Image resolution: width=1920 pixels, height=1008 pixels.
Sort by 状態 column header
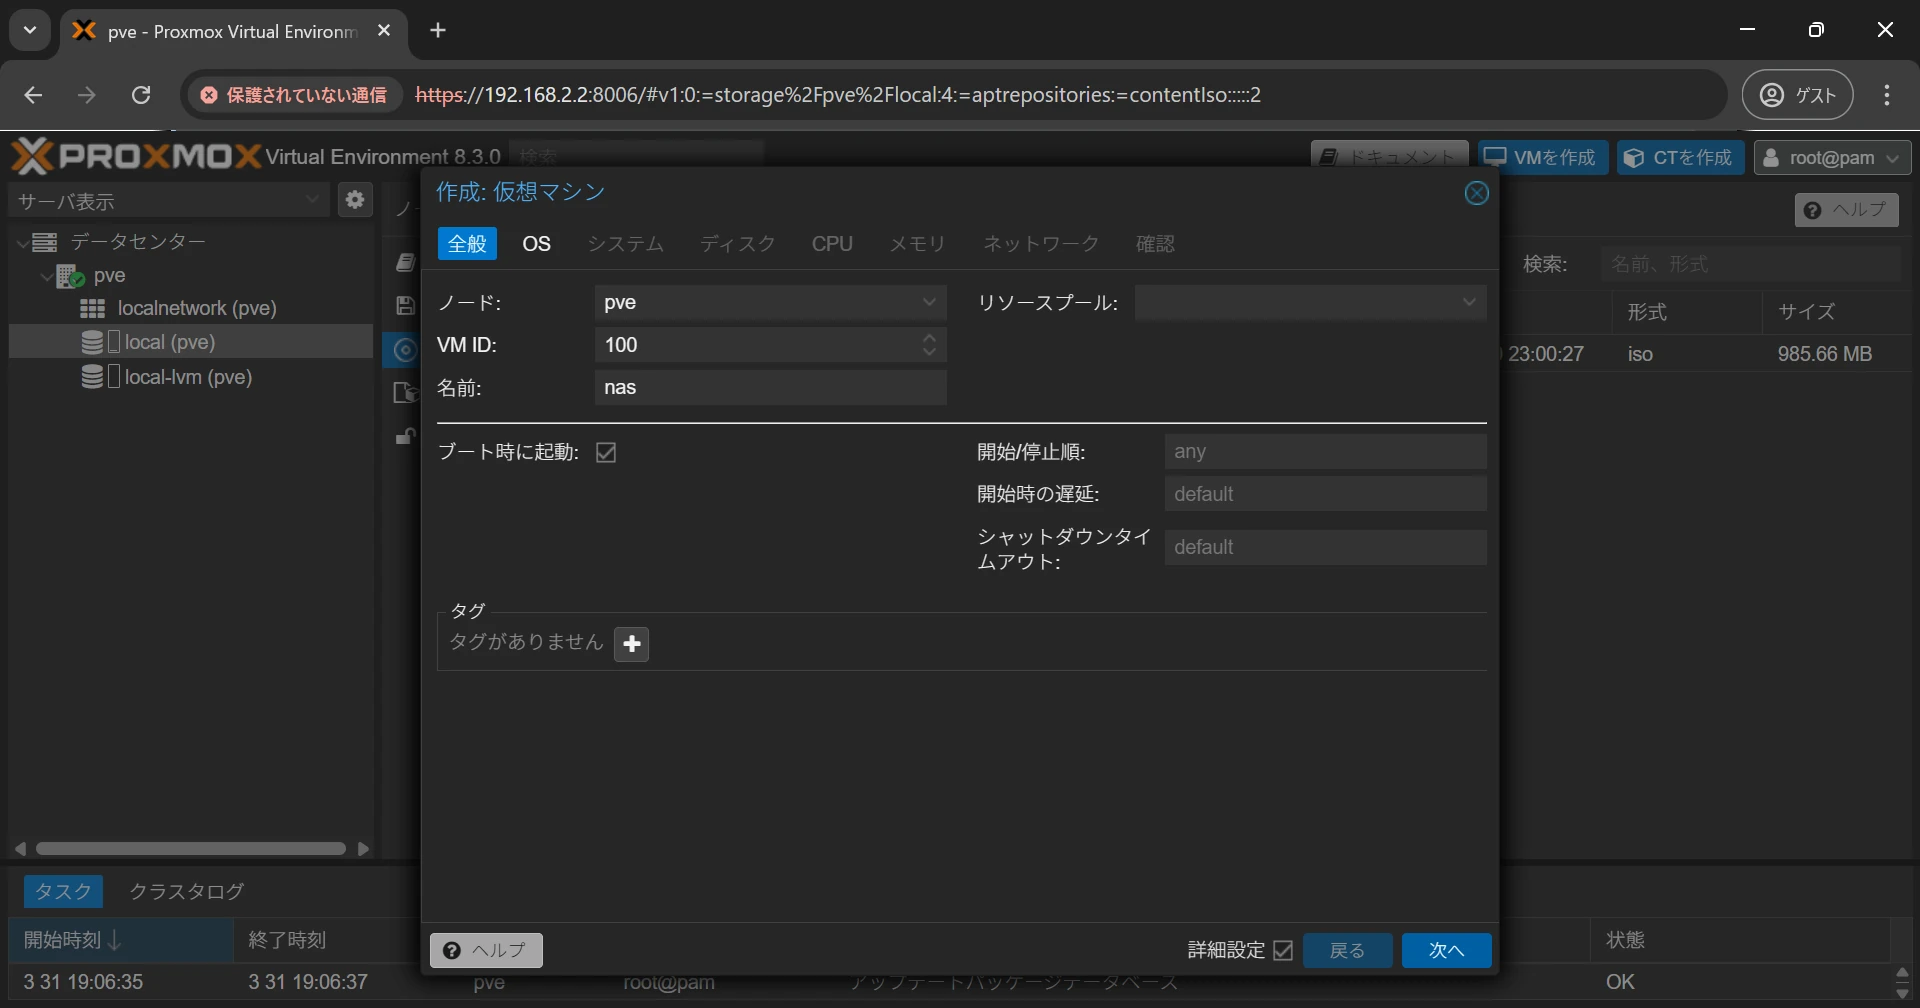pos(1740,940)
